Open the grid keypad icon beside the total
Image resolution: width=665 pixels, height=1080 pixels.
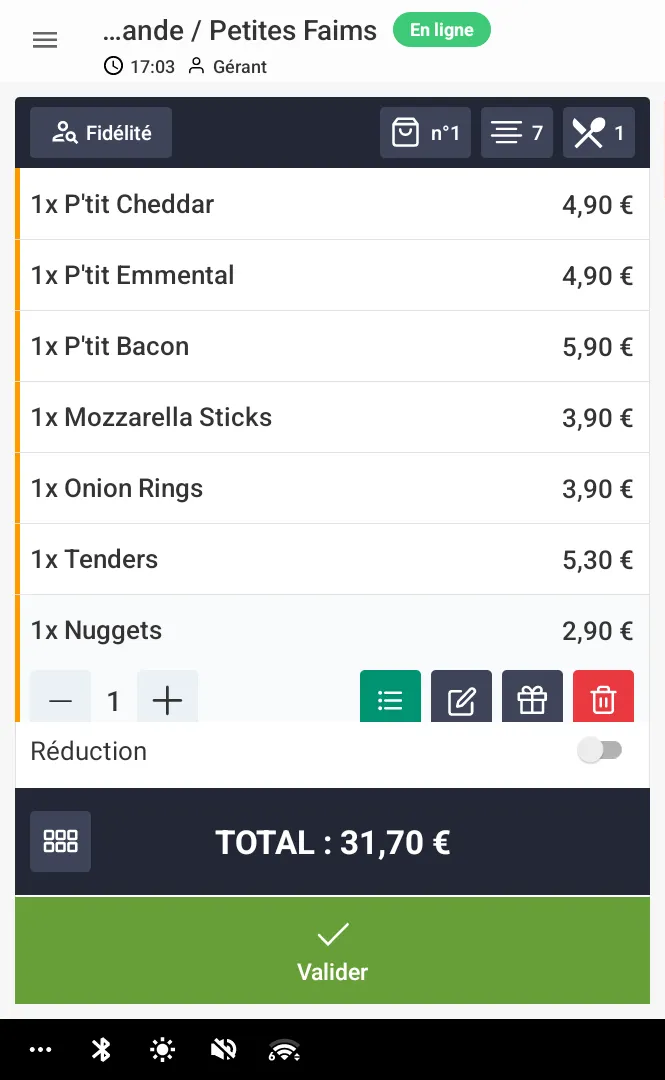coord(61,841)
